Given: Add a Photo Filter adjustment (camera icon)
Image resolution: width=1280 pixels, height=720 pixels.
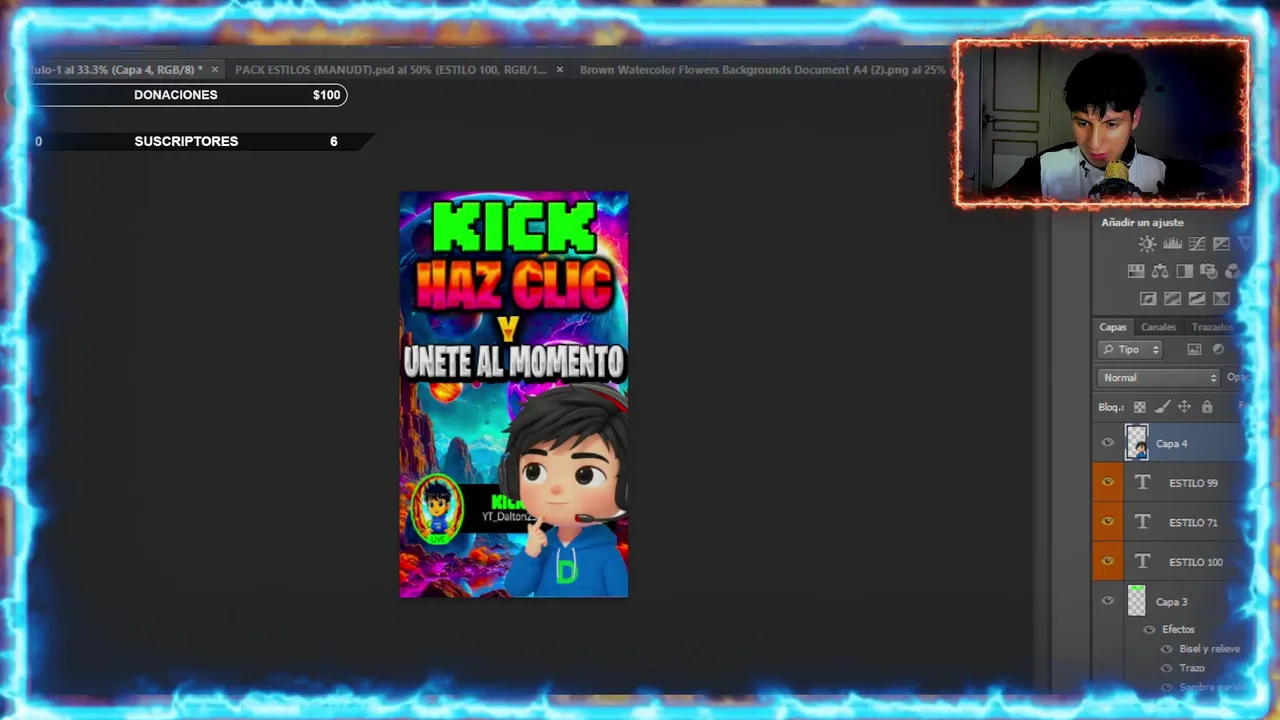Looking at the screenshot, I should (1208, 271).
